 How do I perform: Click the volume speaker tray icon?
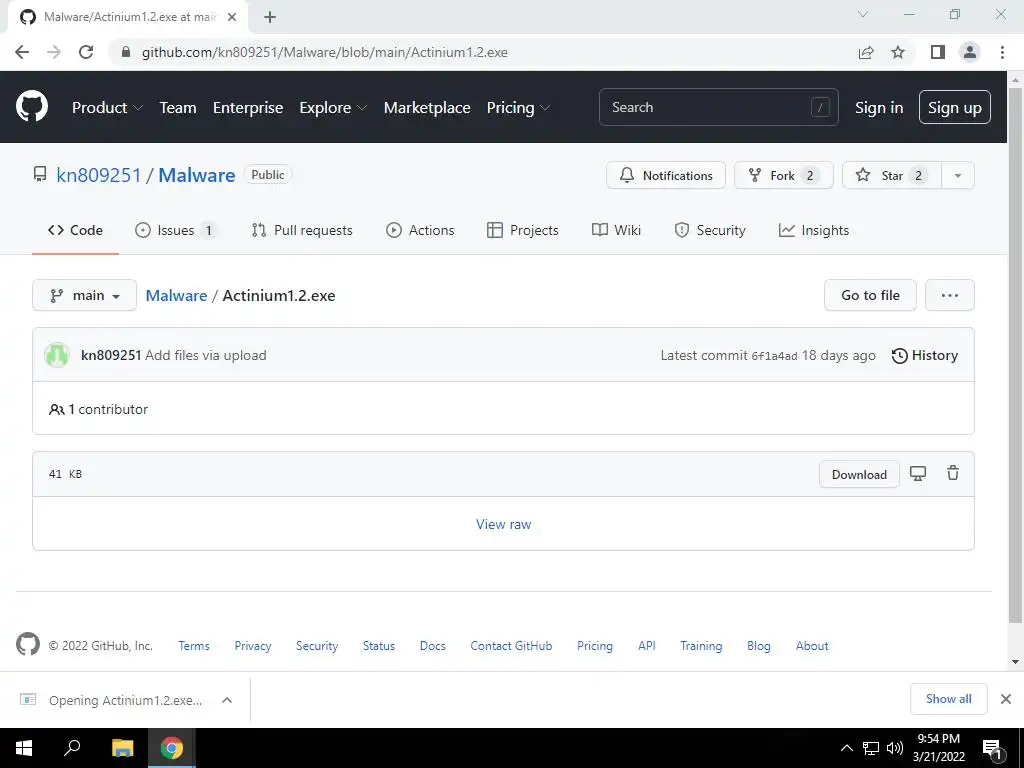[x=895, y=748]
